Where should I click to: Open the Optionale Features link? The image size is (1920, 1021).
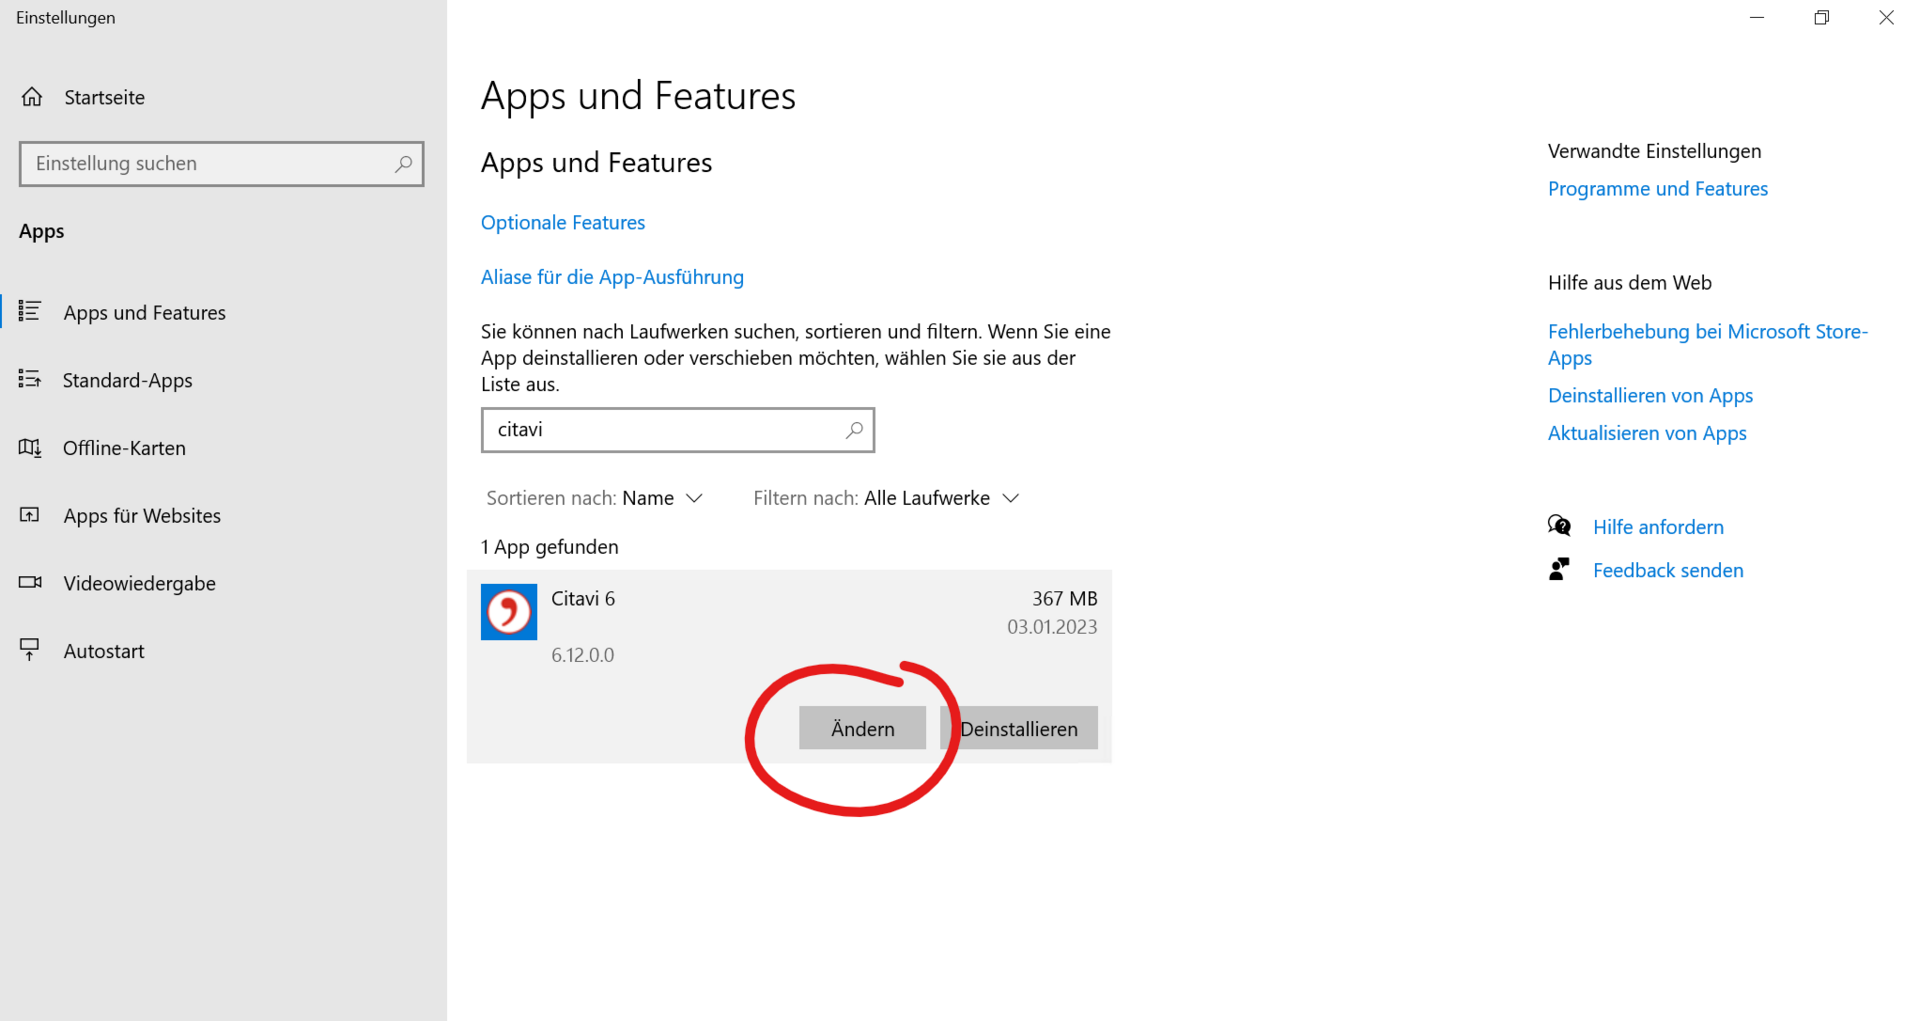563,223
